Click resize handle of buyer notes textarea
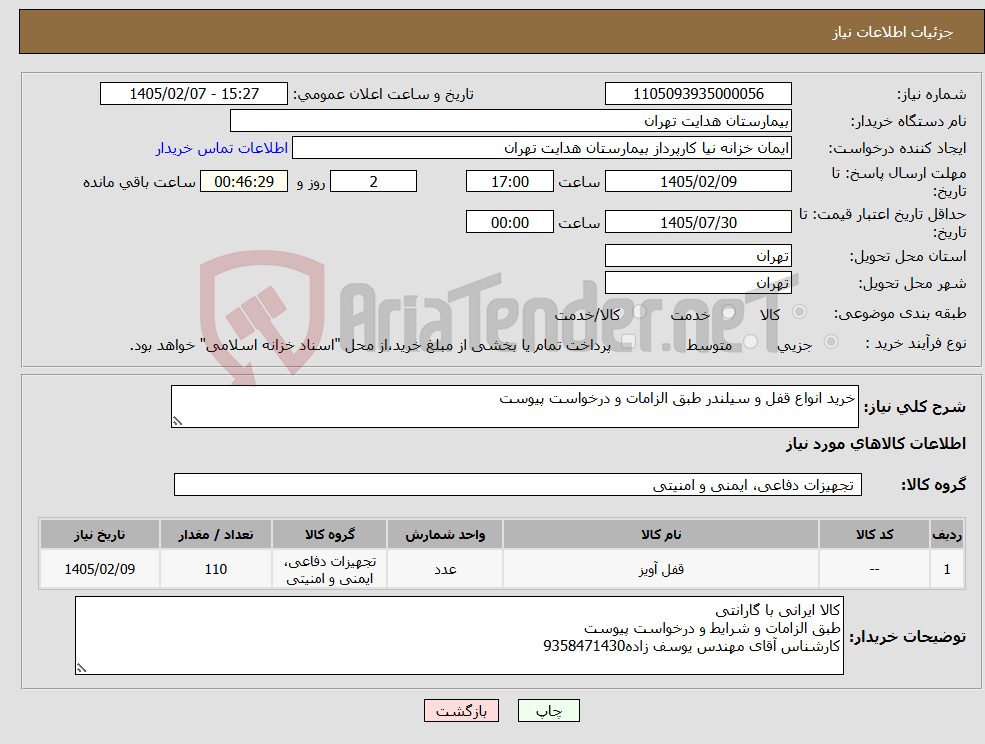Screen dimensions: 985x744 pos(81,669)
